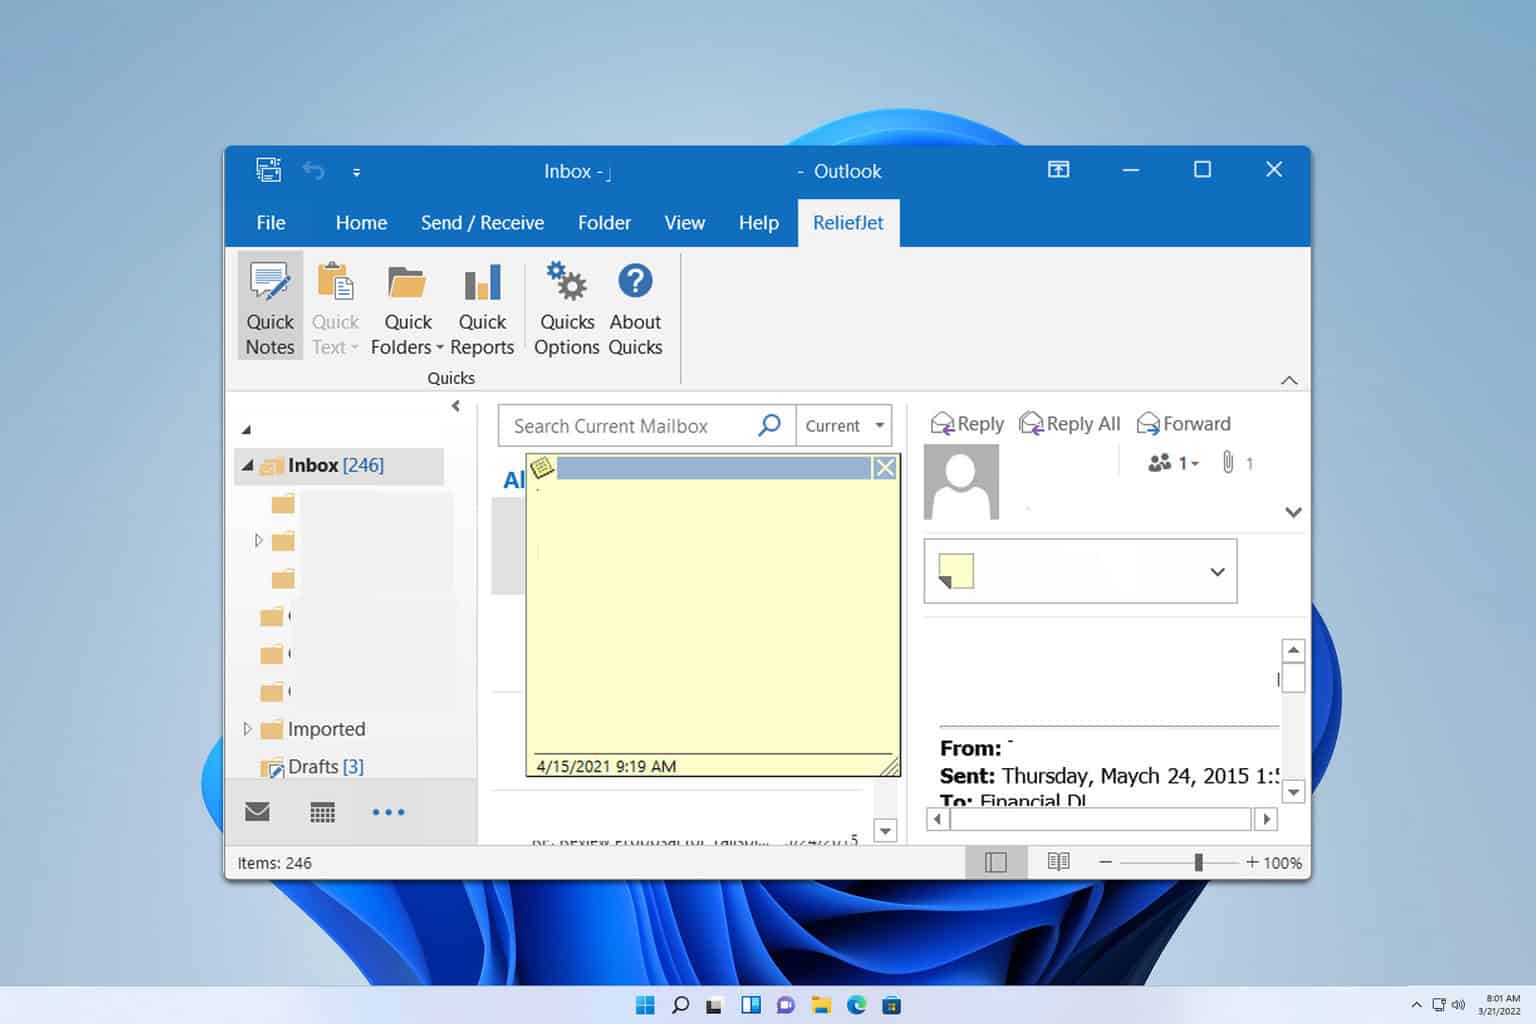Expand the message header chevron

pyautogui.click(x=1293, y=512)
